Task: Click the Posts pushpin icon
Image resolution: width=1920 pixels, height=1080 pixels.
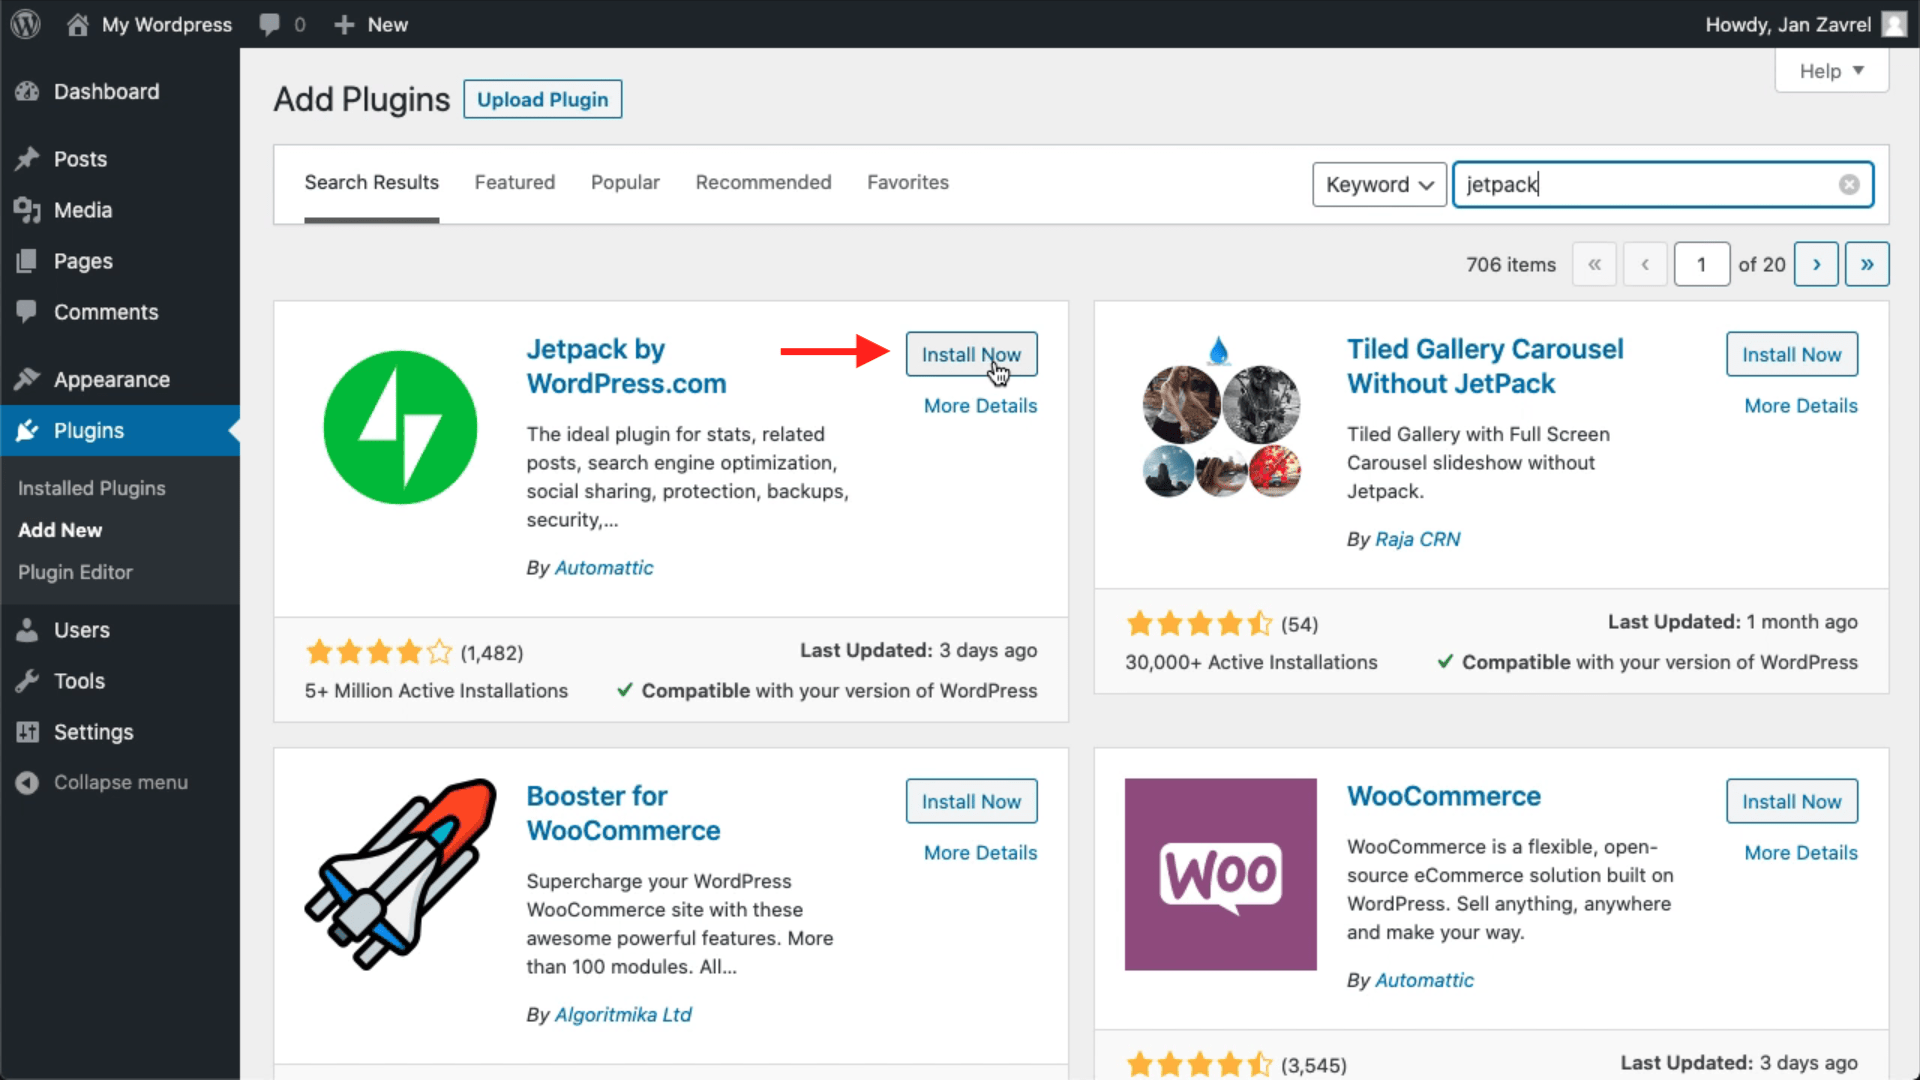Action: point(27,159)
